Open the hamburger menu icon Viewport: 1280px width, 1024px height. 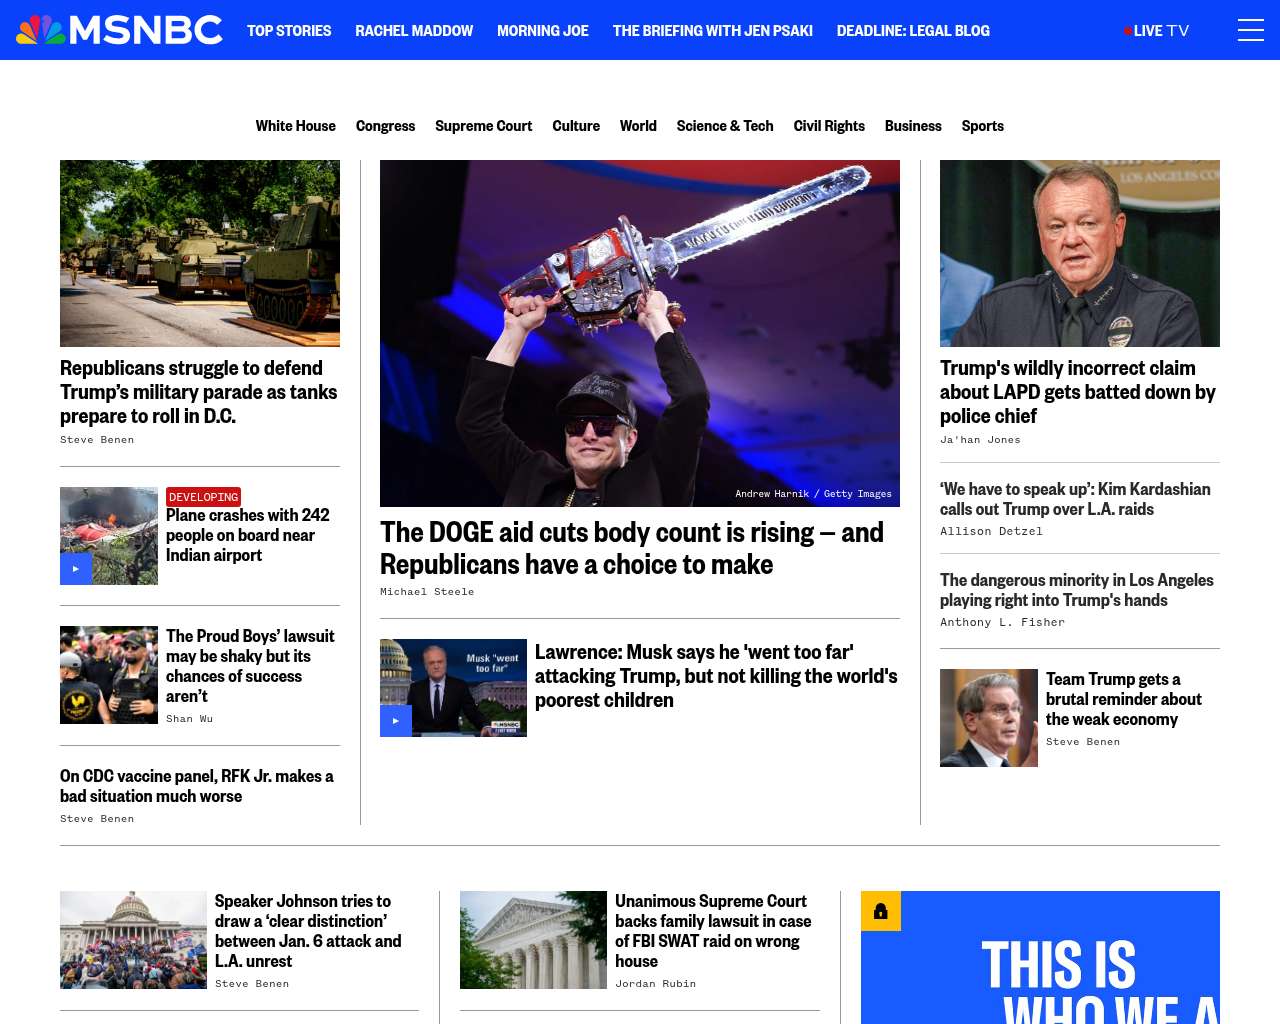1250,30
